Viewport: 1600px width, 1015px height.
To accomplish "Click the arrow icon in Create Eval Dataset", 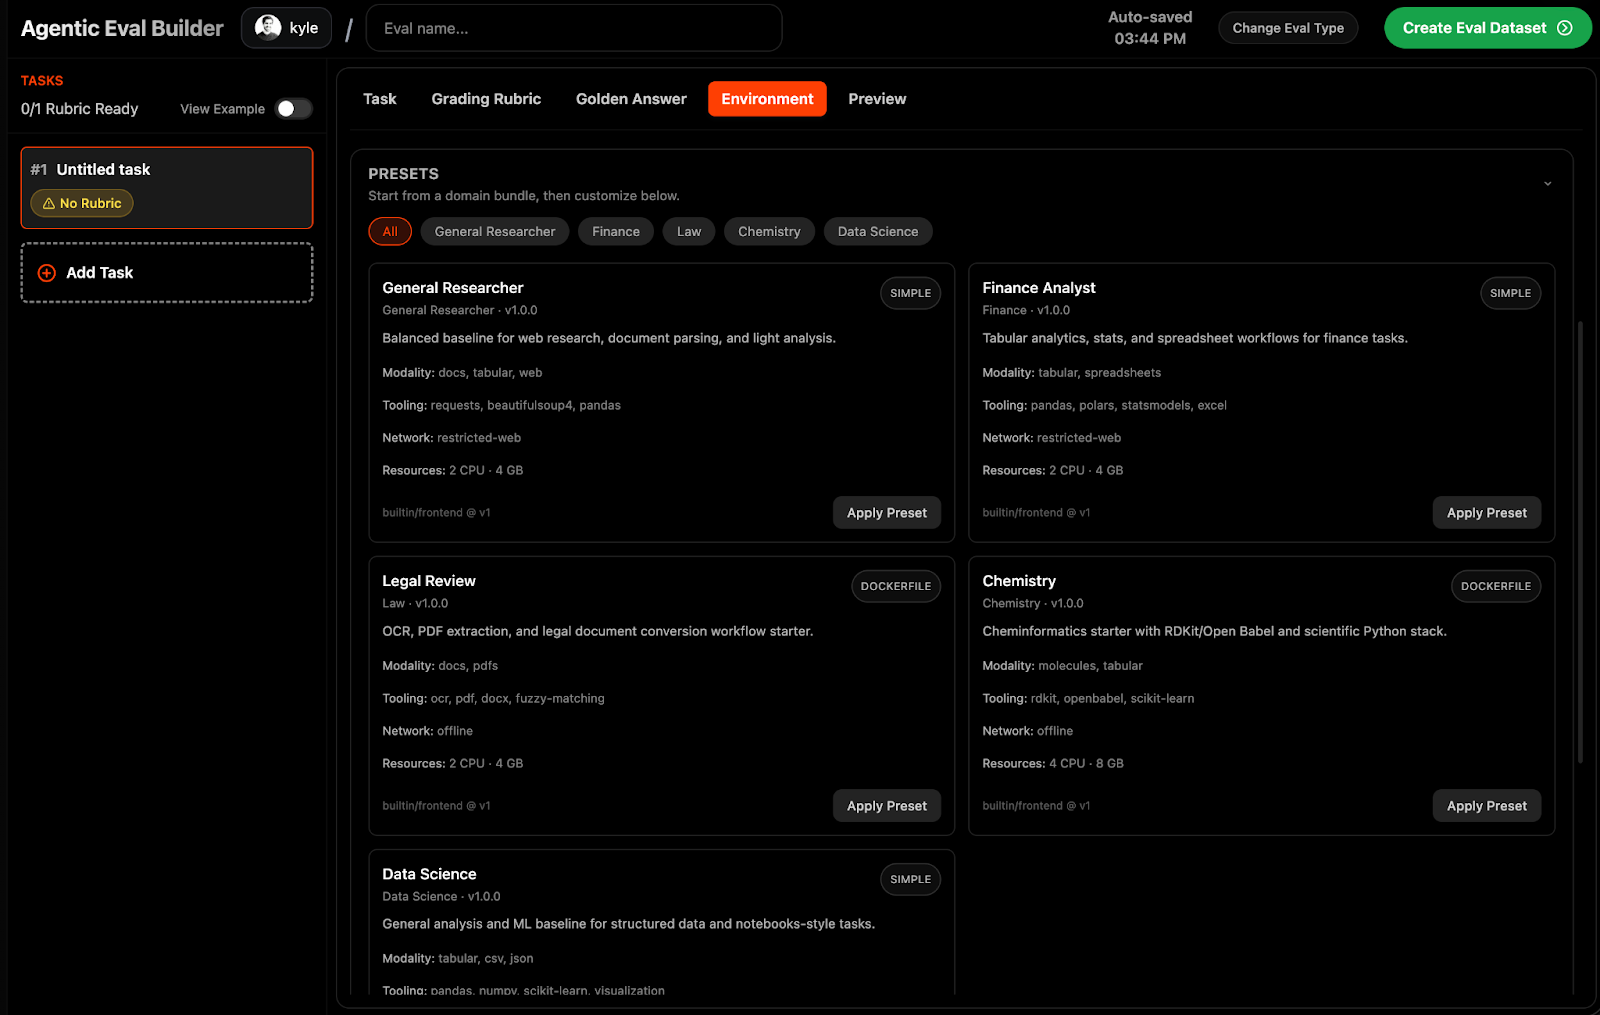I will (x=1565, y=28).
